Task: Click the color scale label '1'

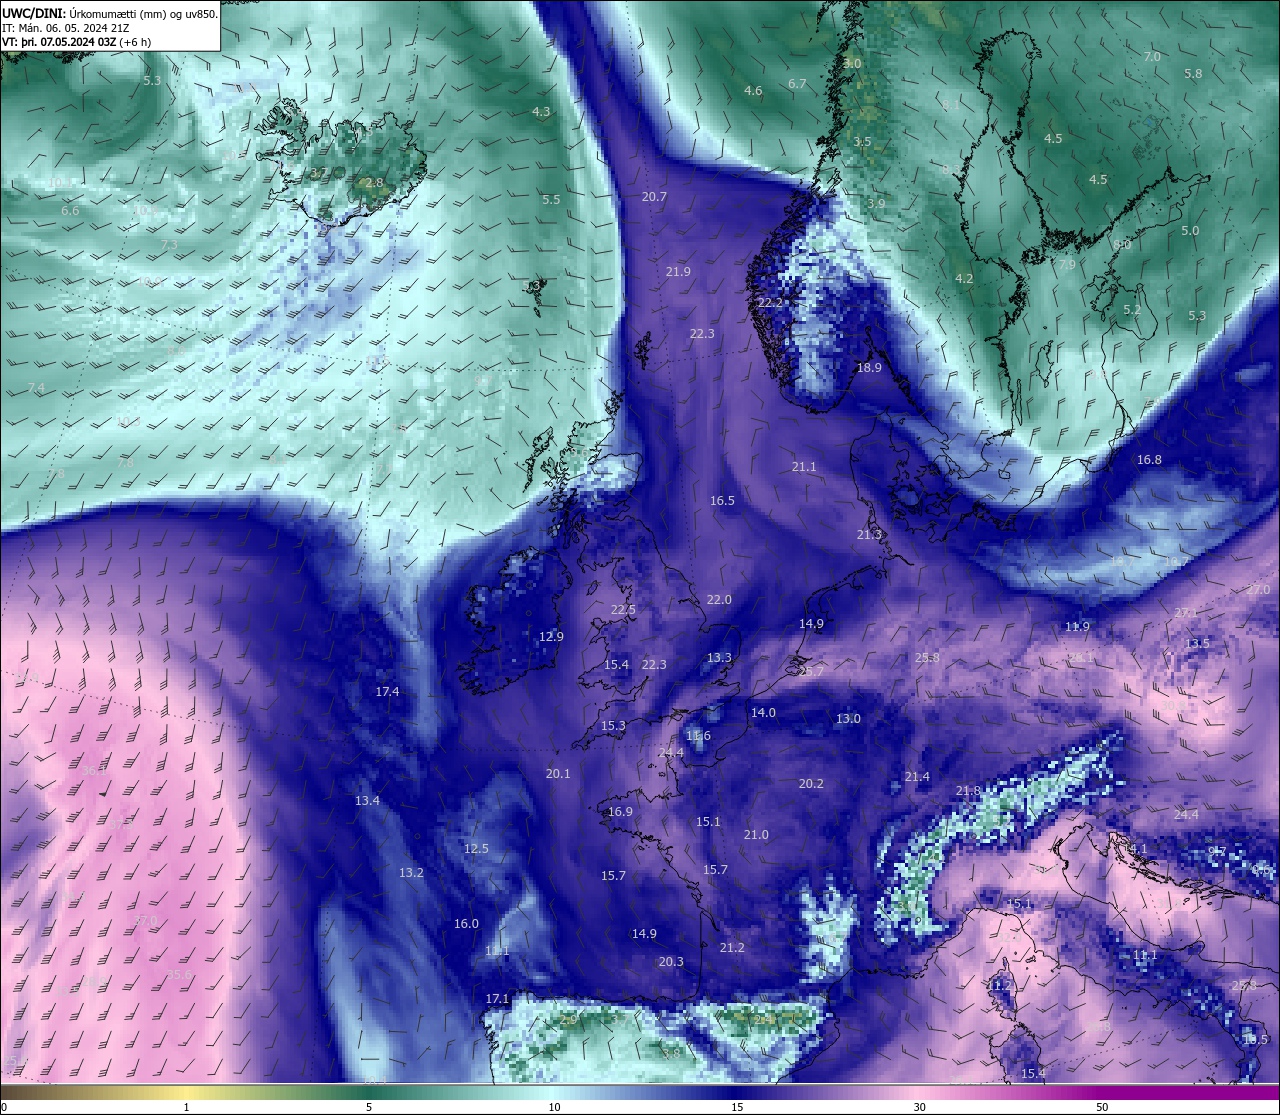Action: click(187, 1107)
